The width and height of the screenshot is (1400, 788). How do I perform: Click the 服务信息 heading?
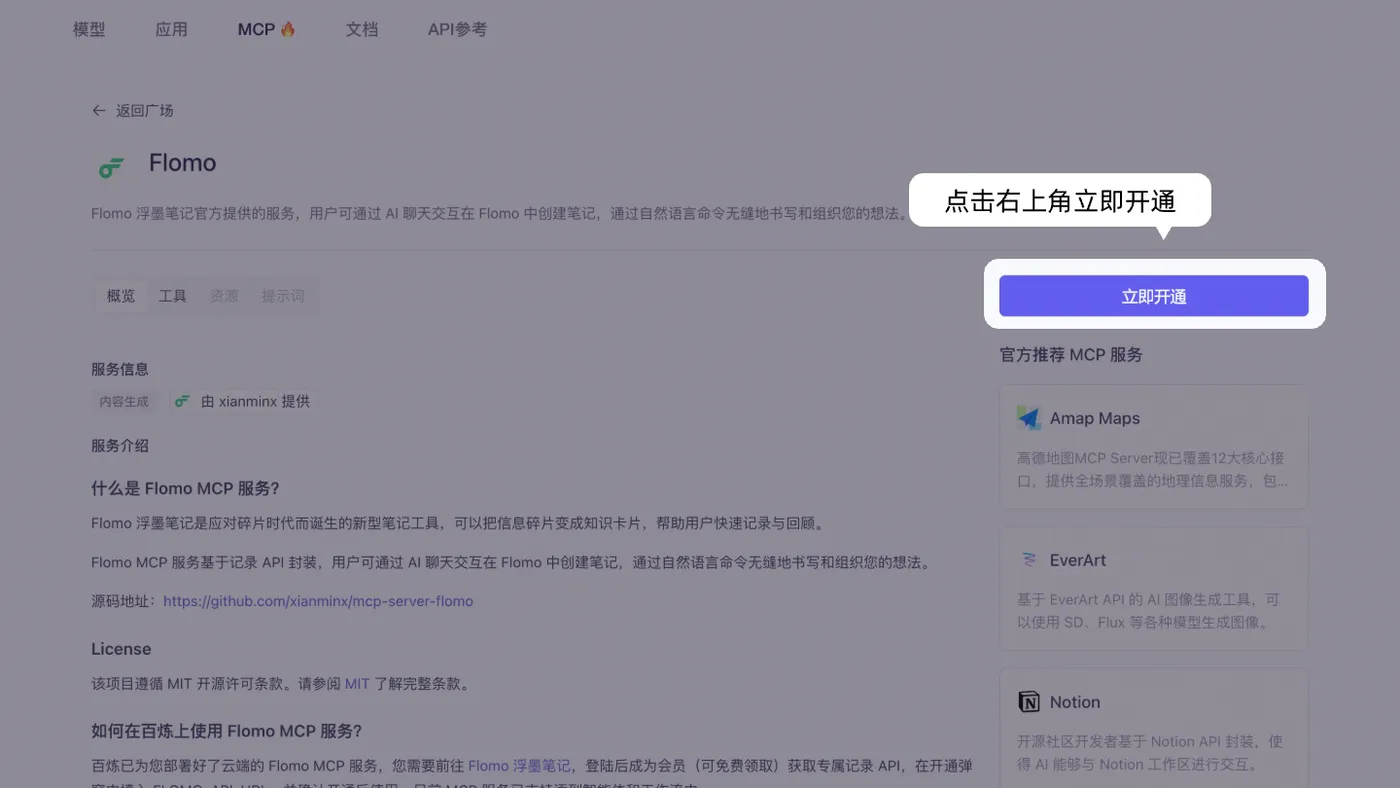(120, 369)
